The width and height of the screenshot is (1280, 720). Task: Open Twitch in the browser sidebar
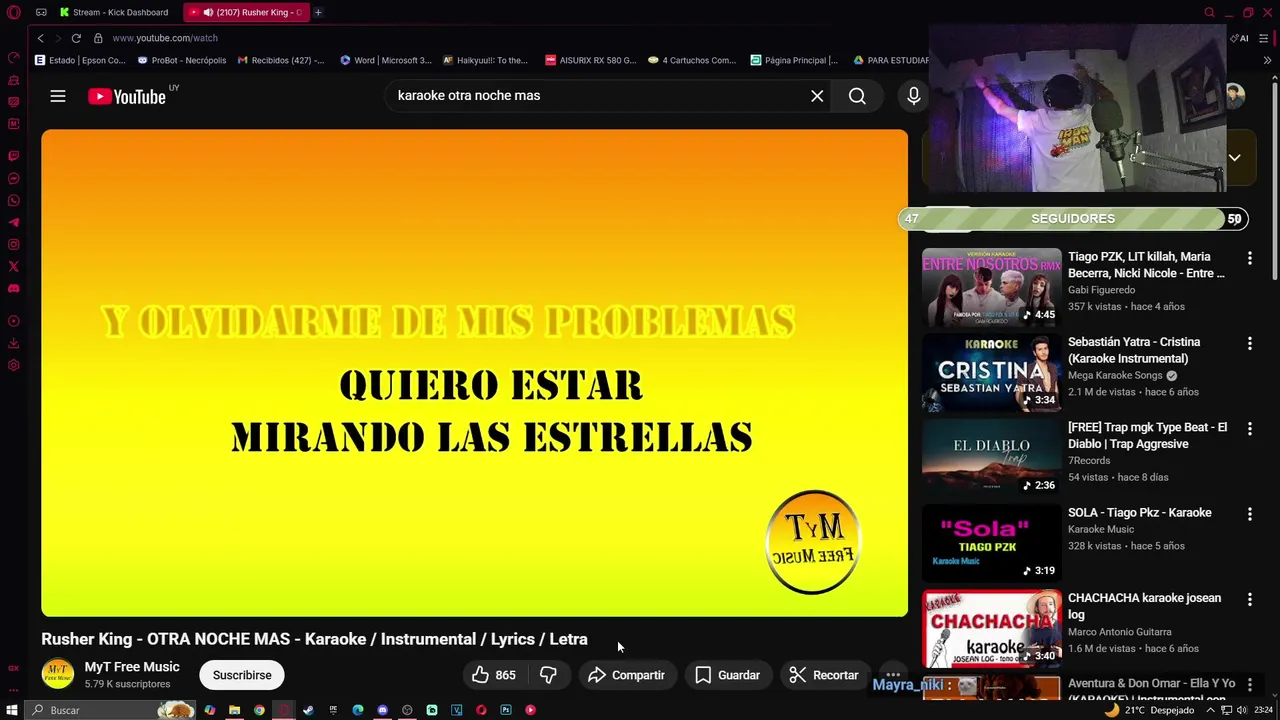14,156
